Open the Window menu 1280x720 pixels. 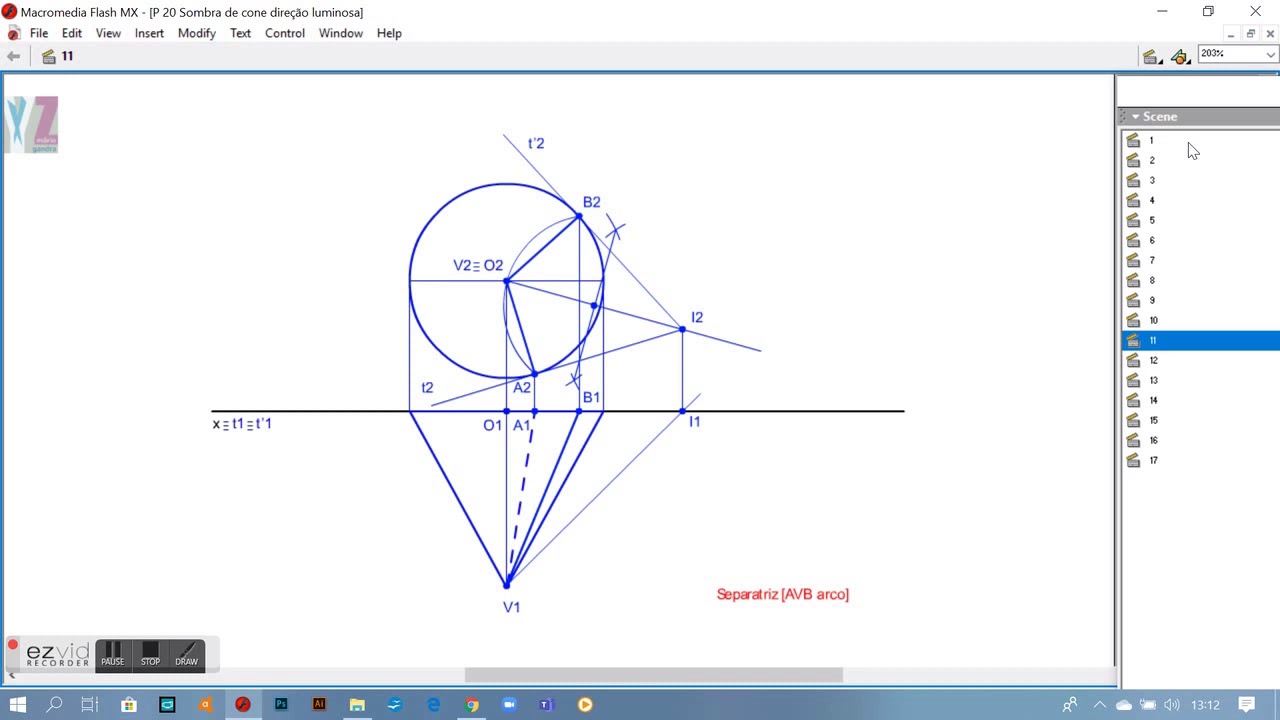340,33
